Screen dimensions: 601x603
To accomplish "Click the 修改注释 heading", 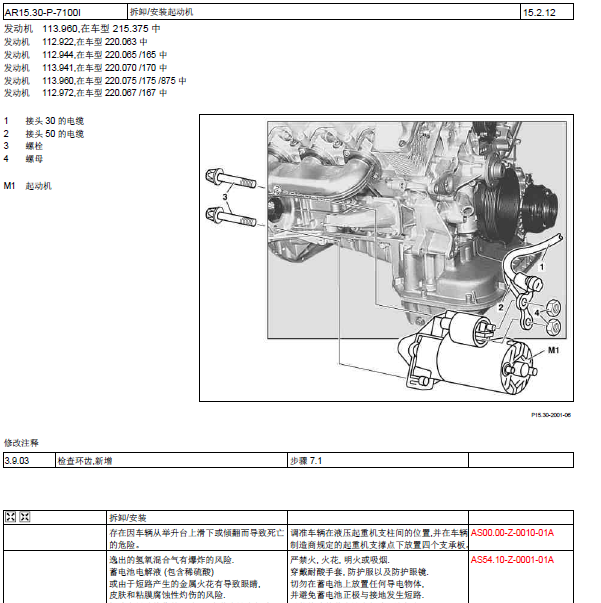I will pyautogui.click(x=21, y=443).
